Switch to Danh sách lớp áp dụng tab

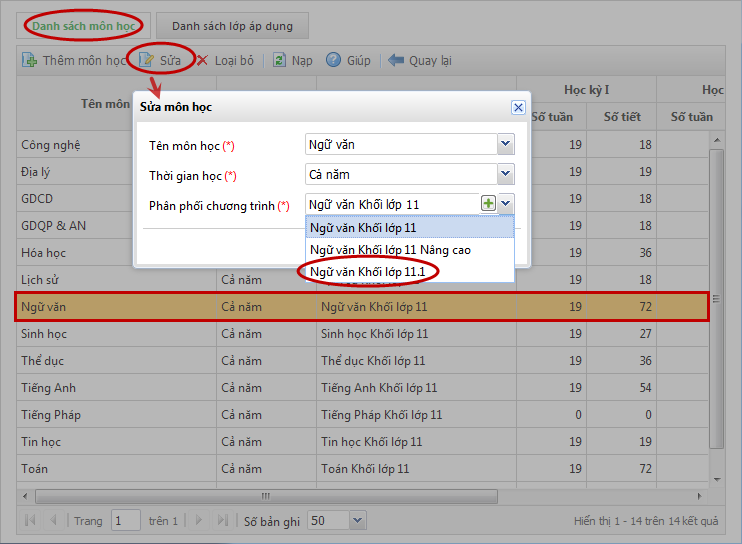(x=232, y=26)
